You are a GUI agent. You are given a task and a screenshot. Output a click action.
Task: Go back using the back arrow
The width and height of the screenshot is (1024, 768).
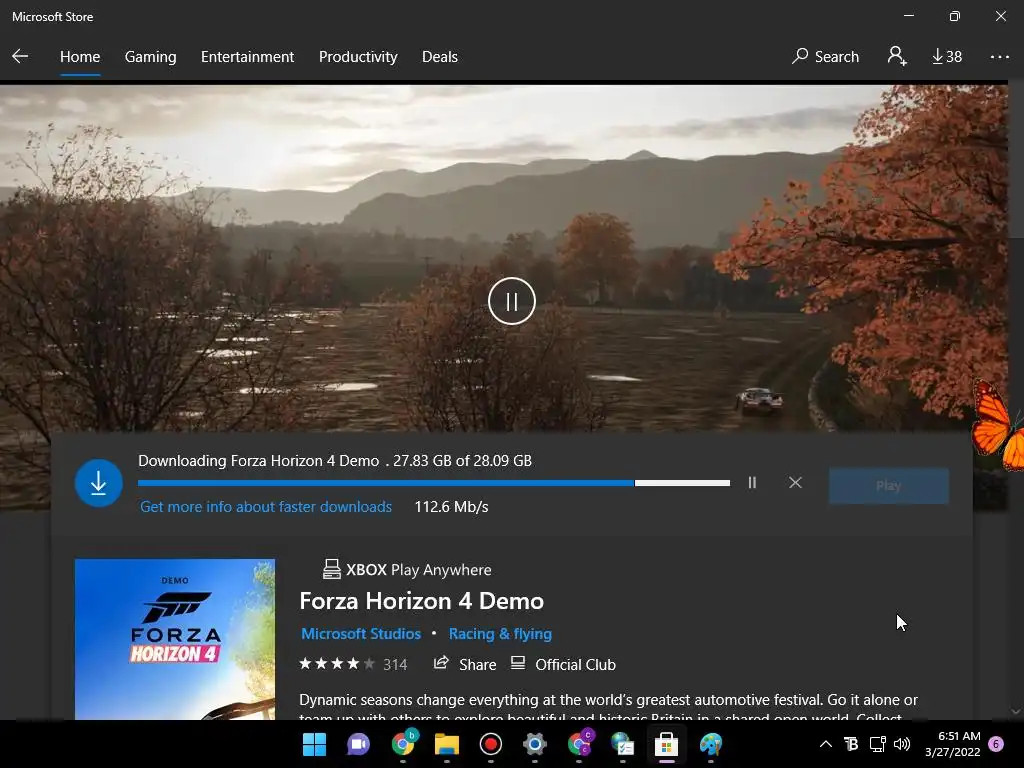coord(20,56)
